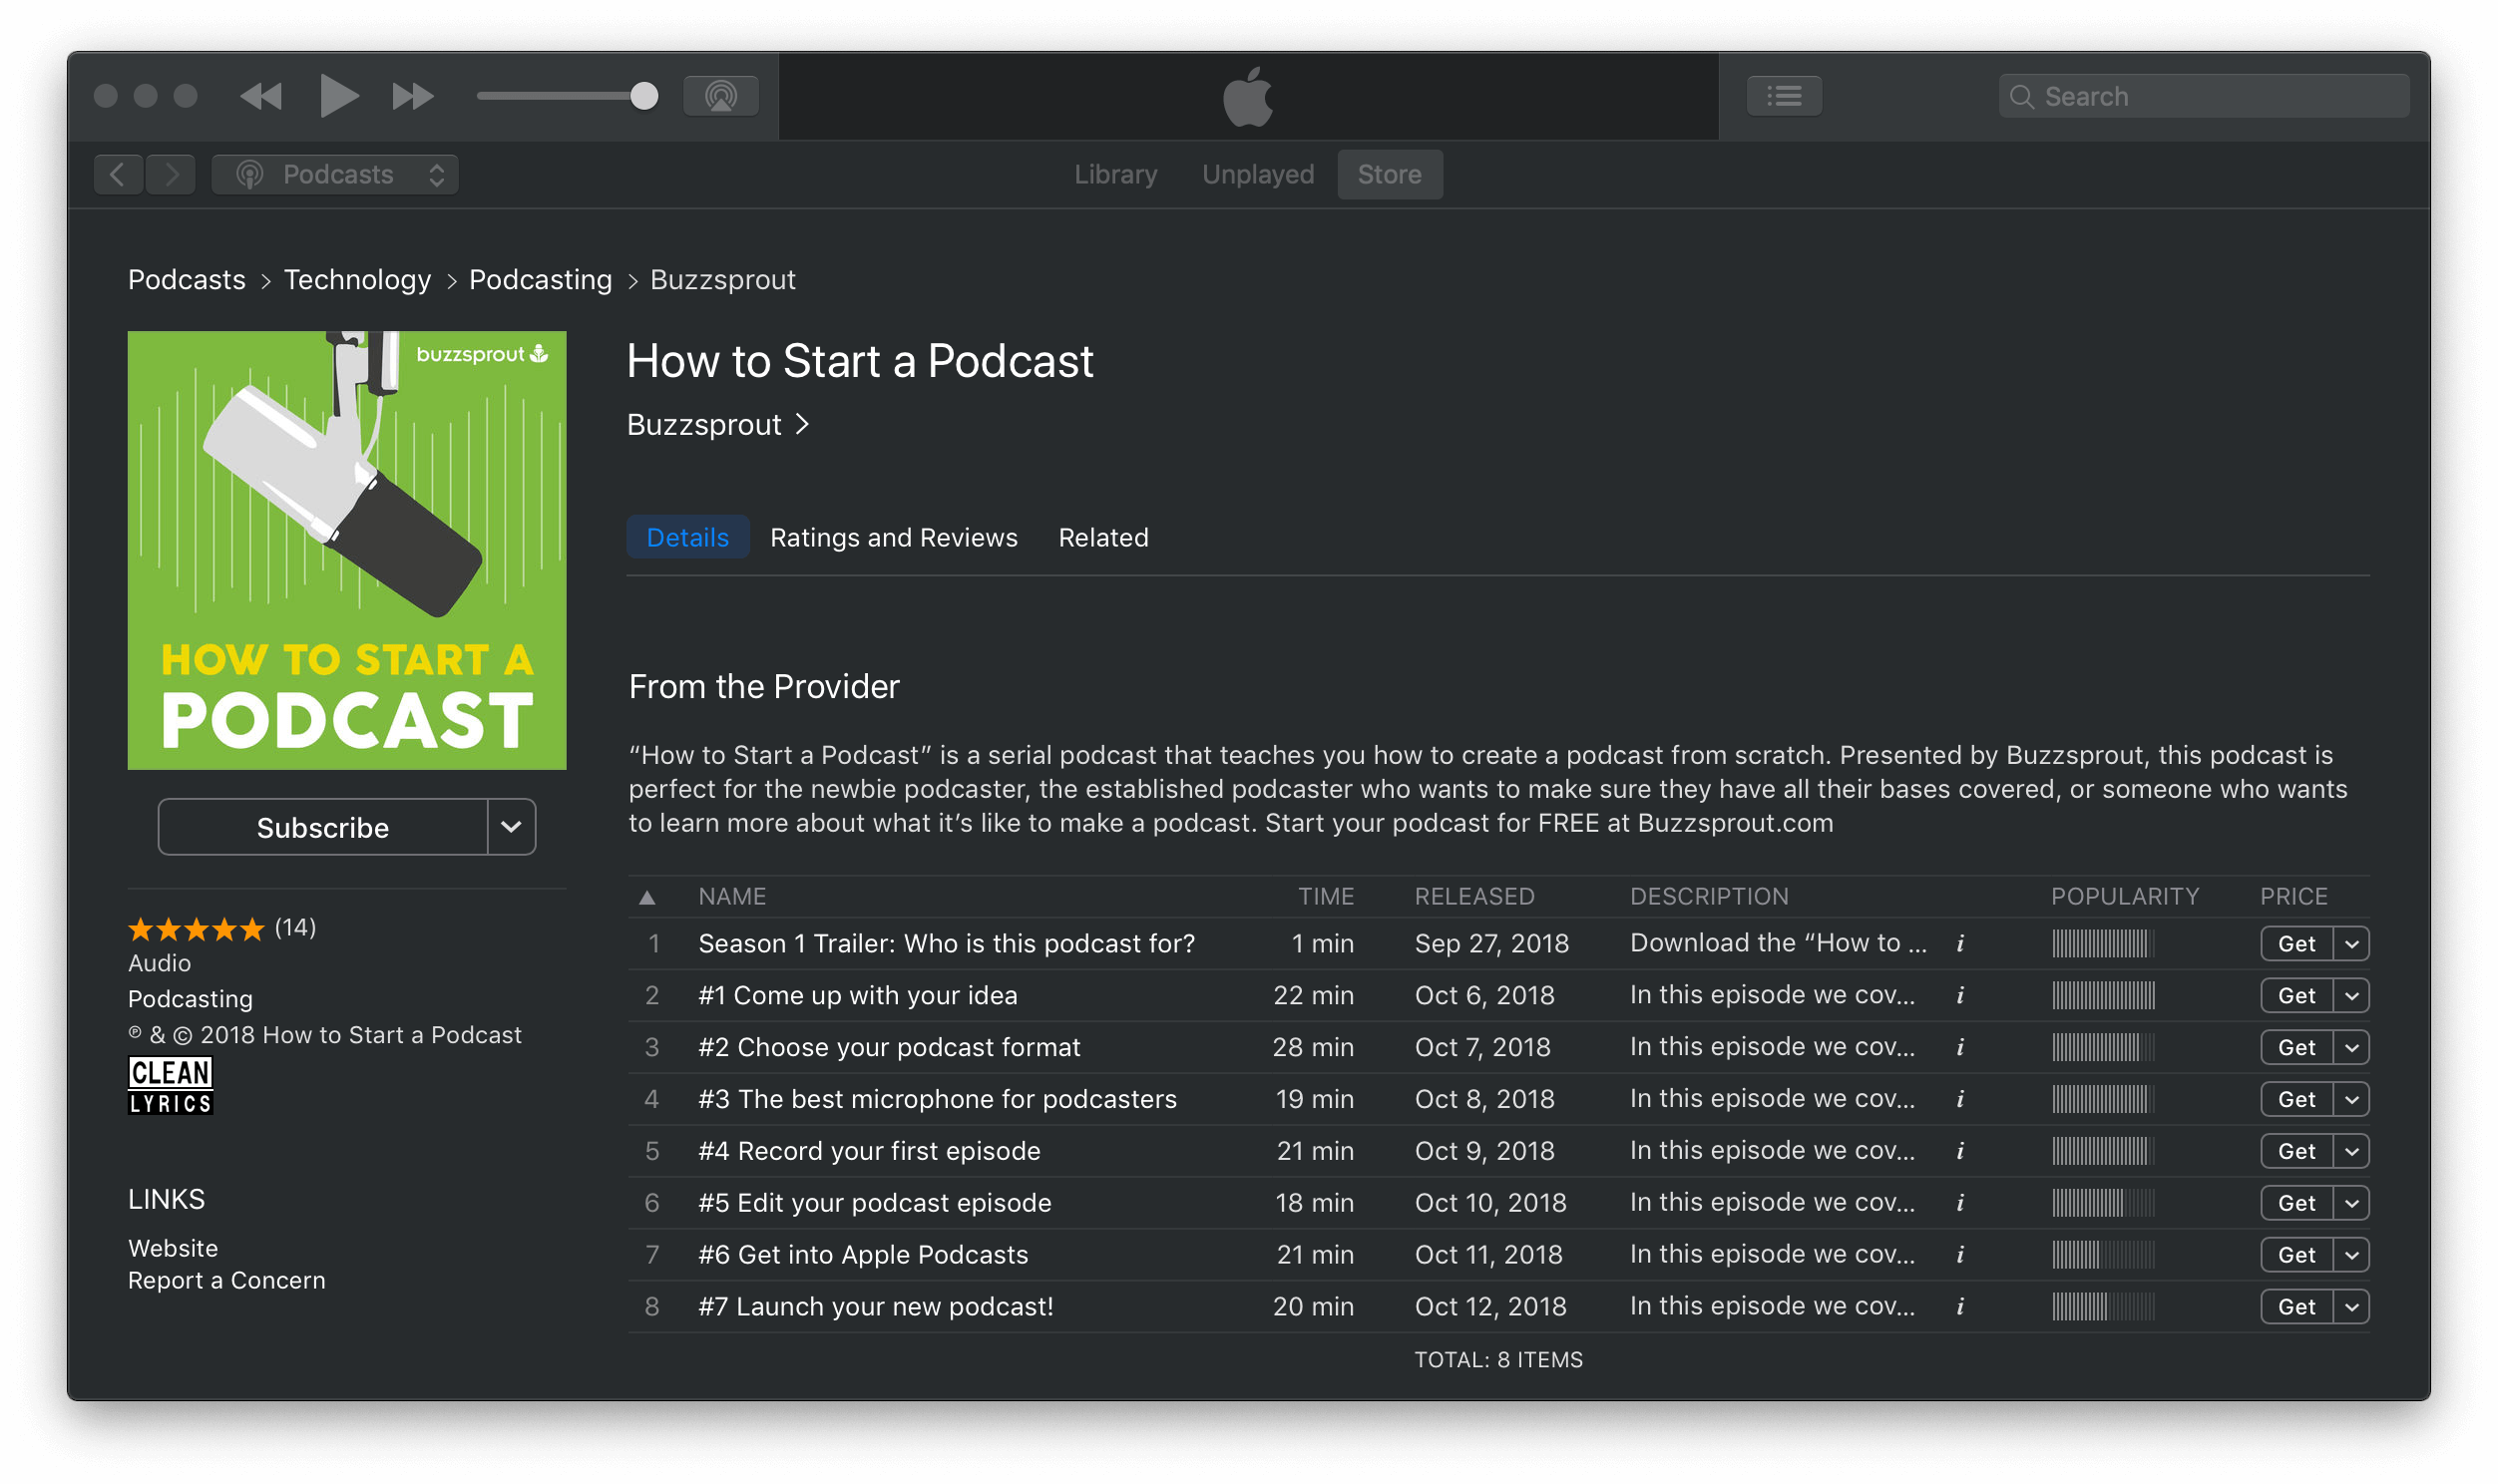2498x1484 pixels.
Task: Show info for #2 Choose your podcast format
Action: (x=1961, y=1048)
